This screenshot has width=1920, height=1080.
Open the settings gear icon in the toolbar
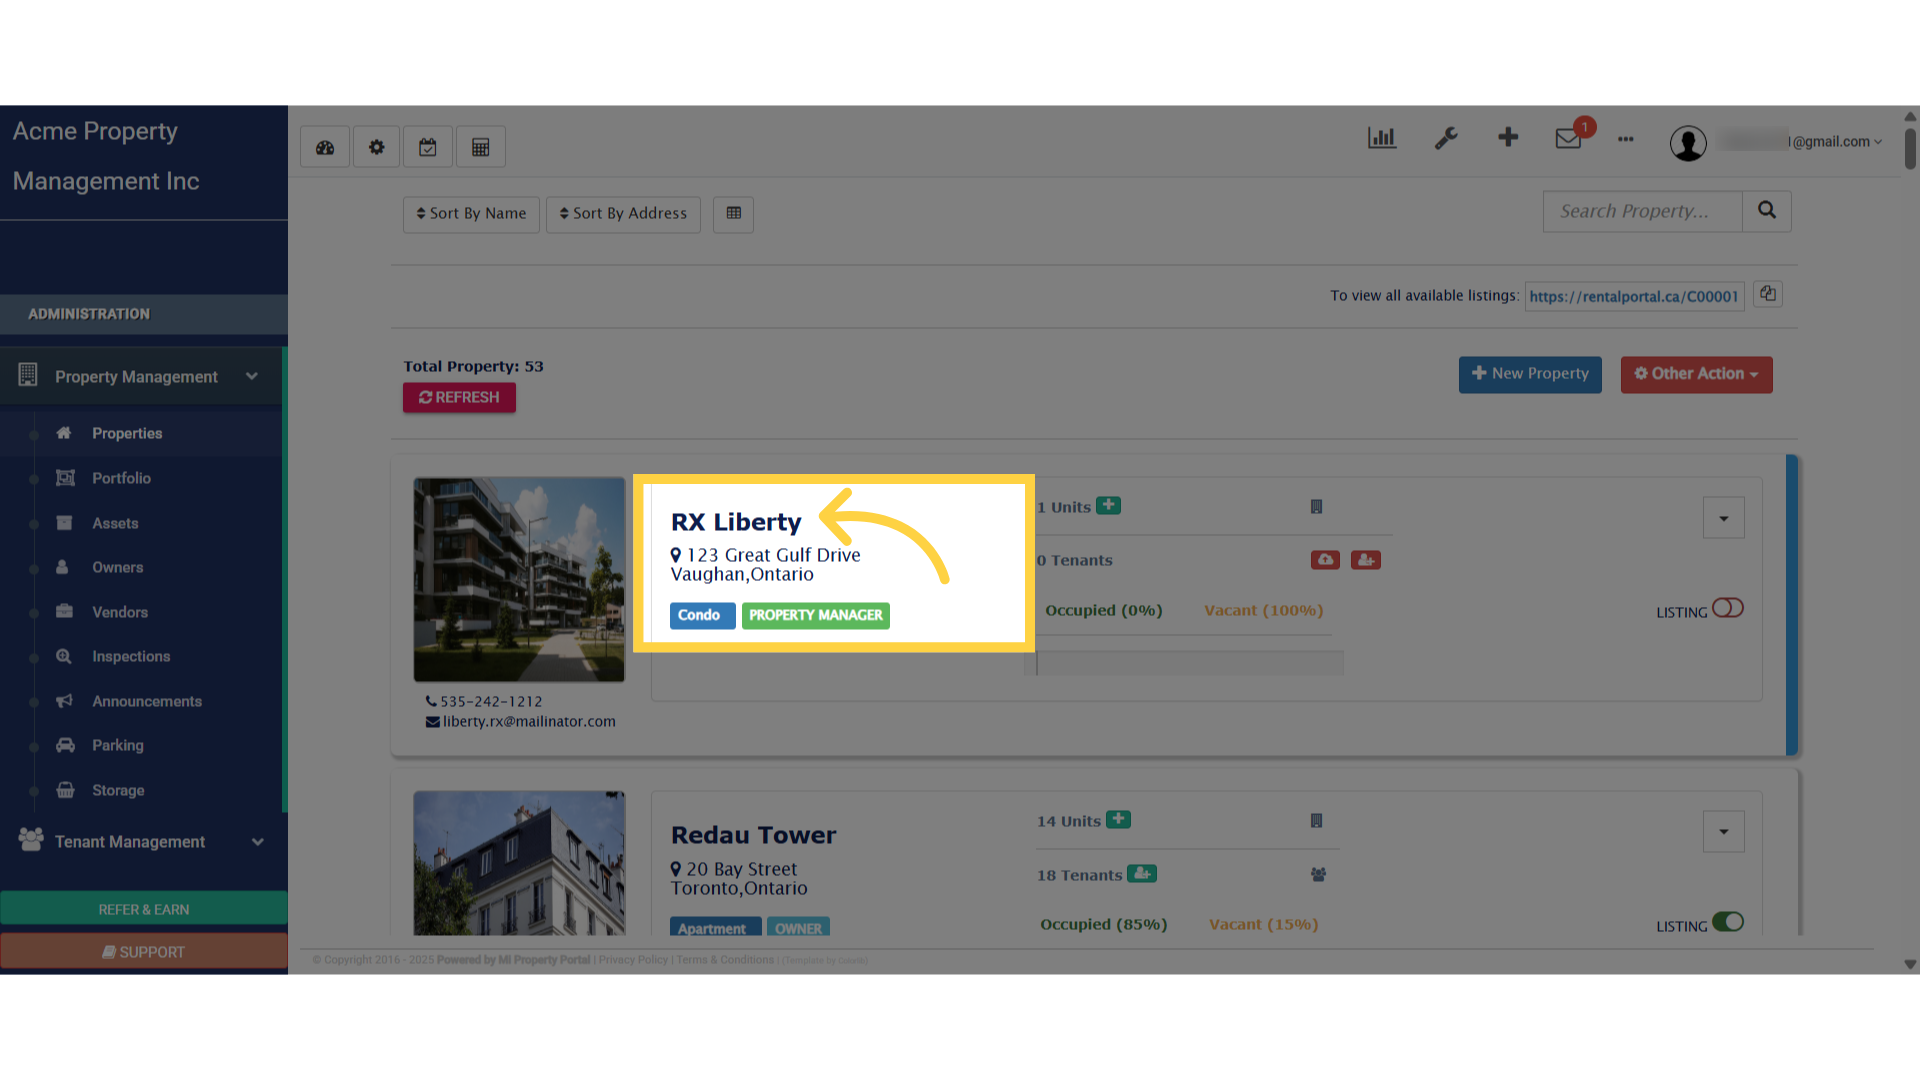(x=376, y=146)
